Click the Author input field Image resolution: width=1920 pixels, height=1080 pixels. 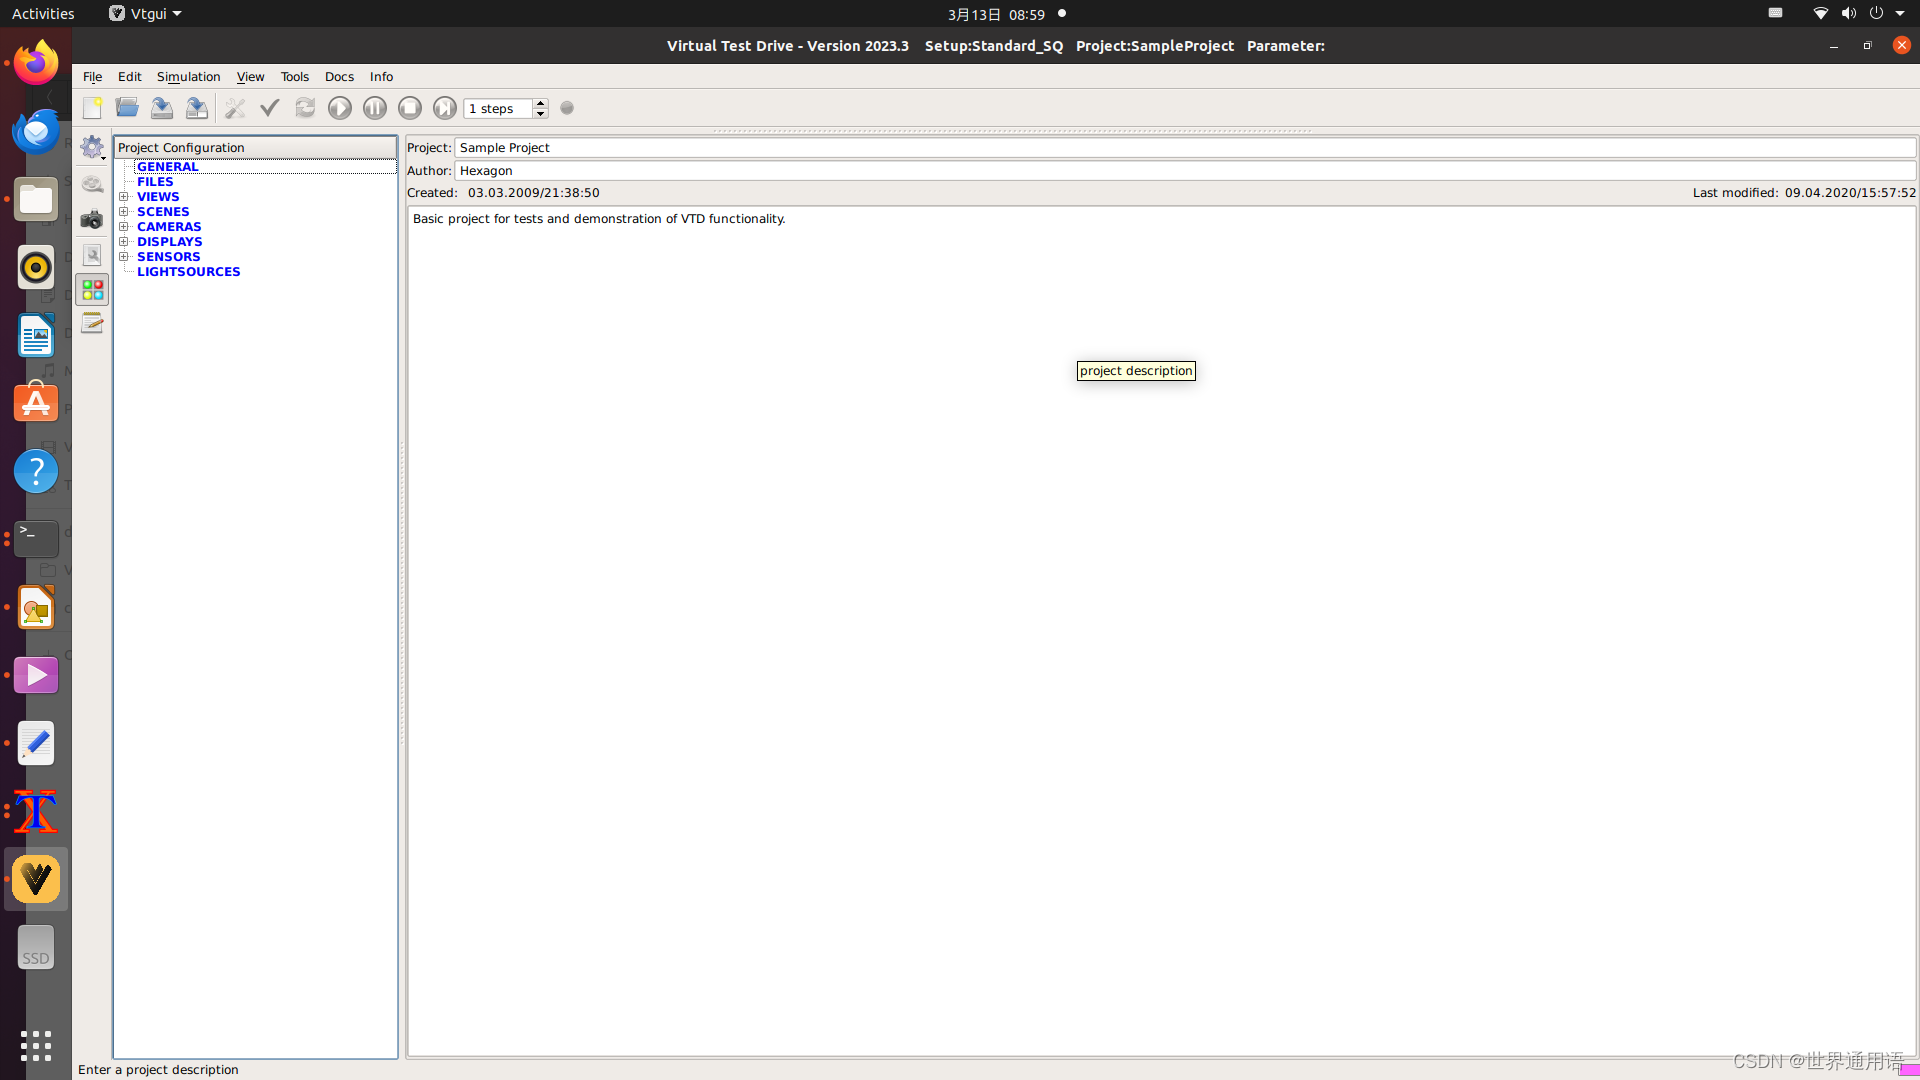pyautogui.click(x=1185, y=171)
